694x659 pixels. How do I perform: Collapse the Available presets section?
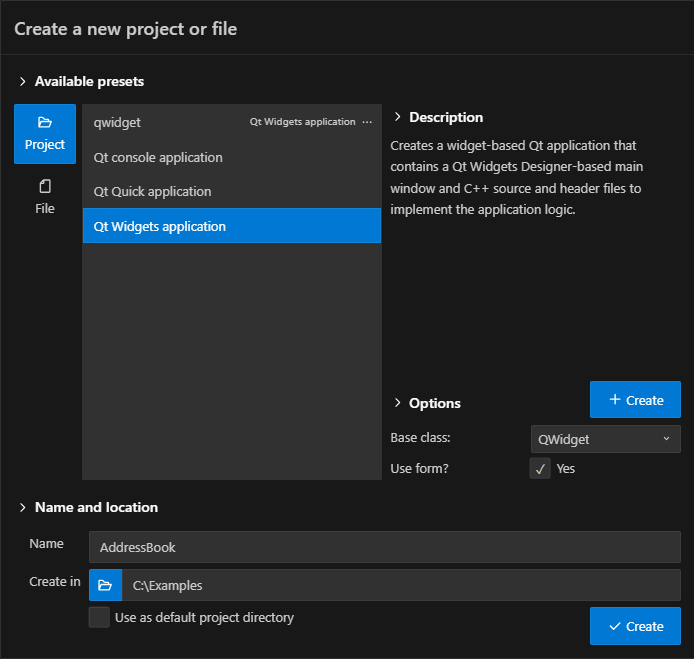tap(22, 81)
